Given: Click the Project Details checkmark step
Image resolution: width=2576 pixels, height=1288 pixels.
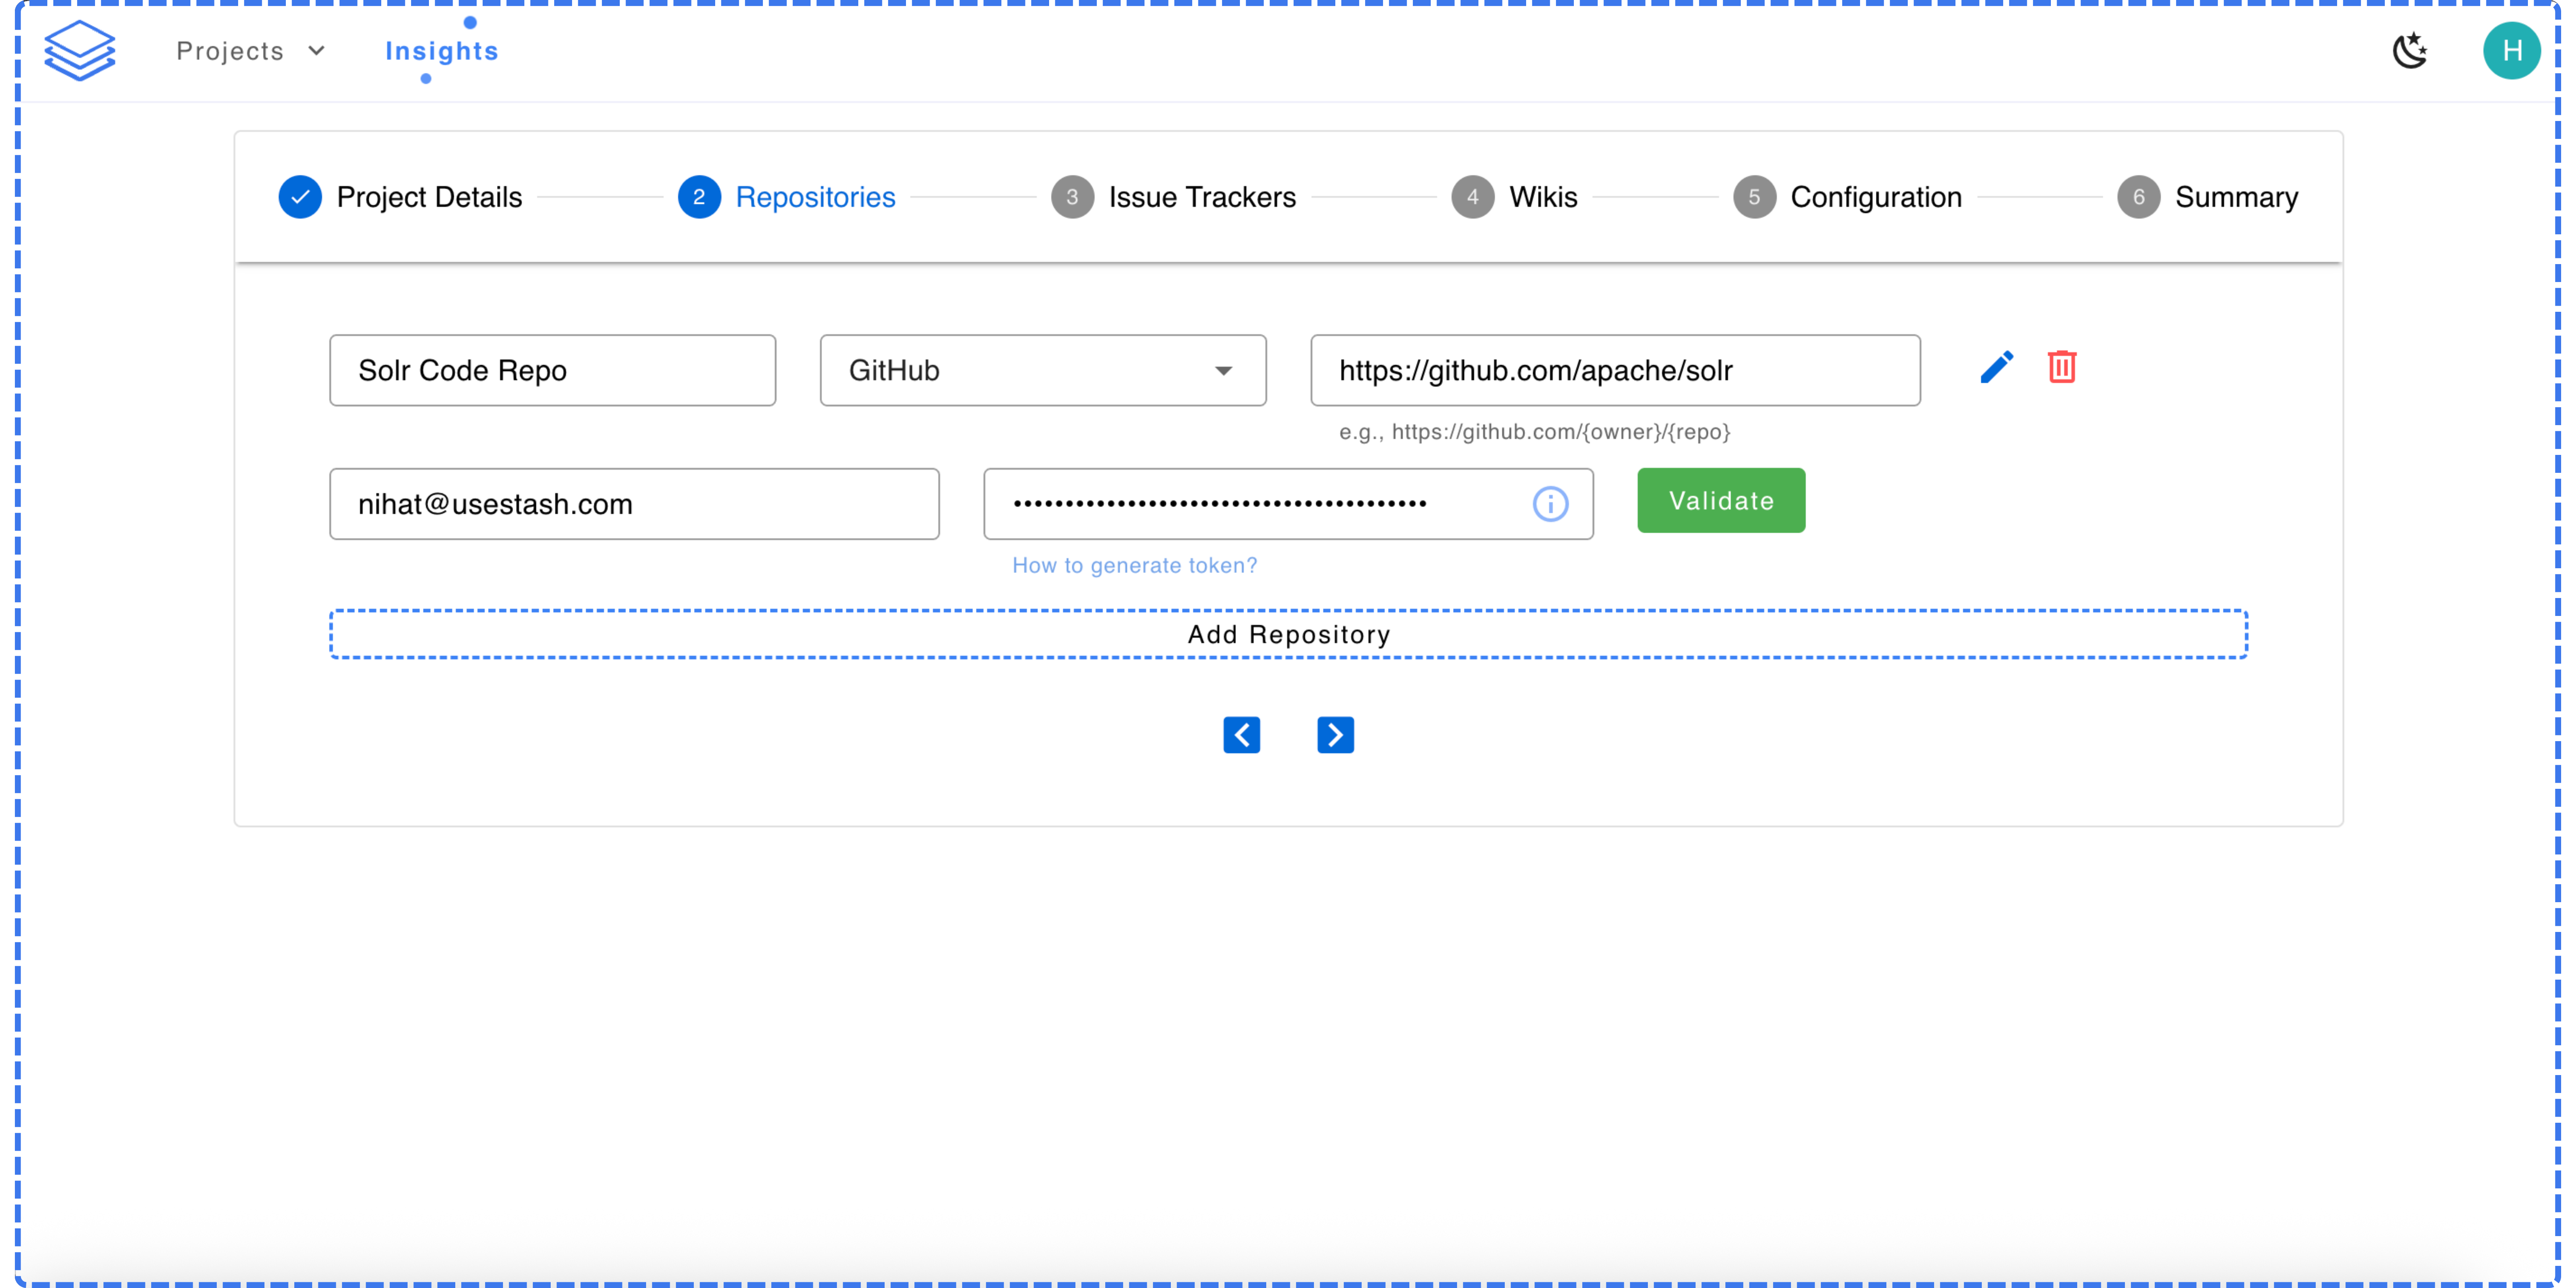Looking at the screenshot, I should click(300, 197).
